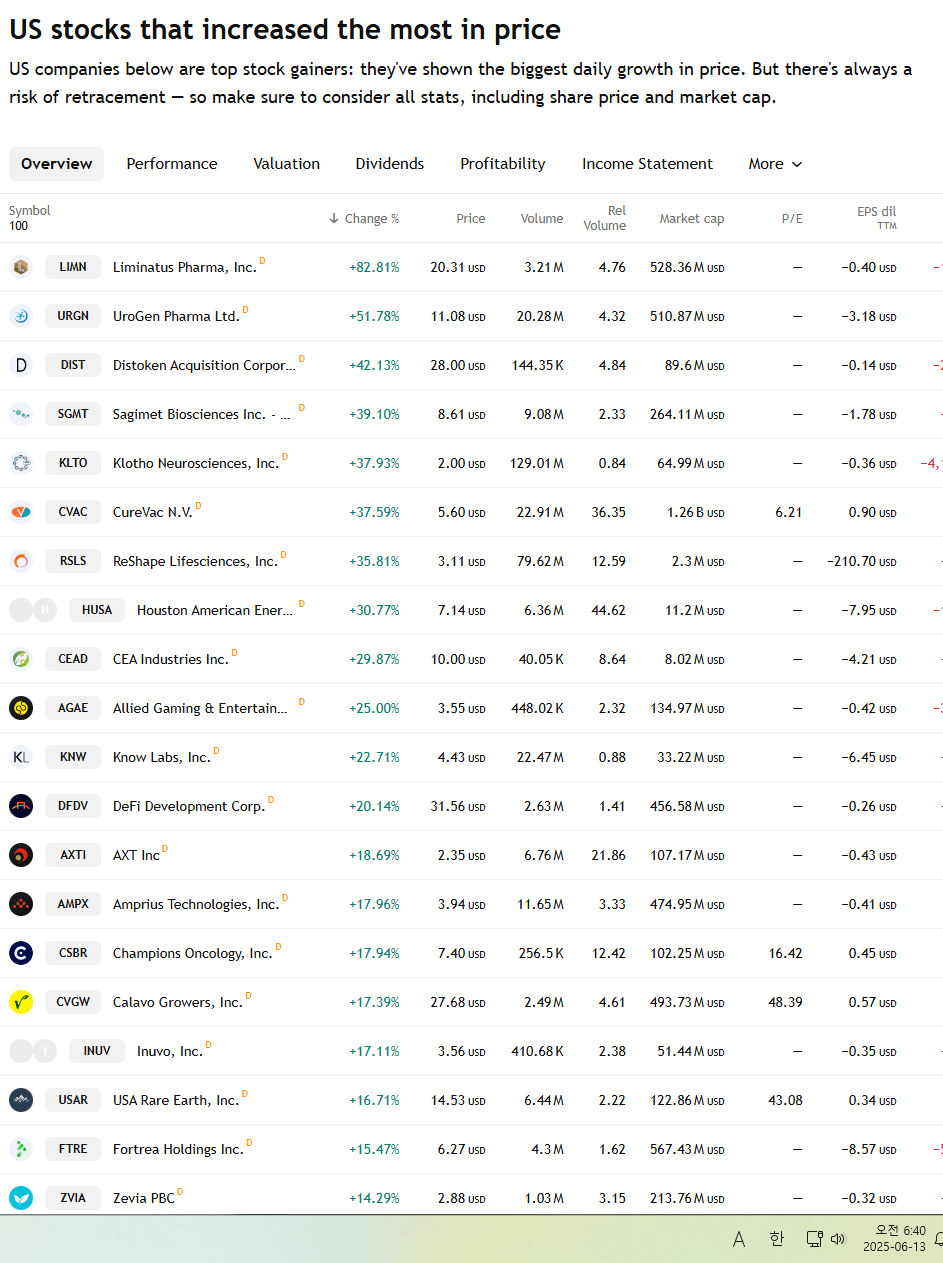The height and width of the screenshot is (1263, 943).
Task: Click the Calavo Growers logo icon
Action: pyautogui.click(x=21, y=1002)
